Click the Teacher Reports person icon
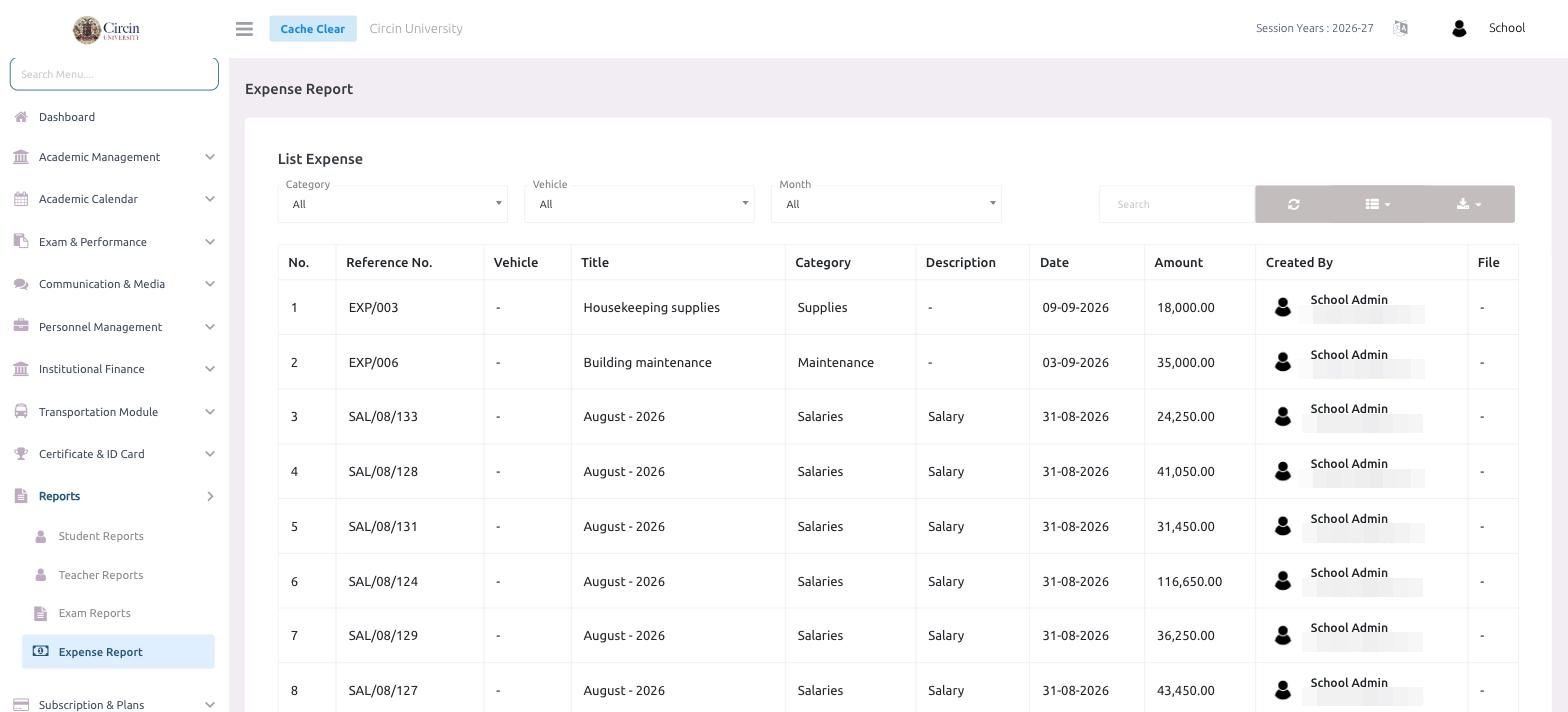The height and width of the screenshot is (712, 1568). coord(40,575)
